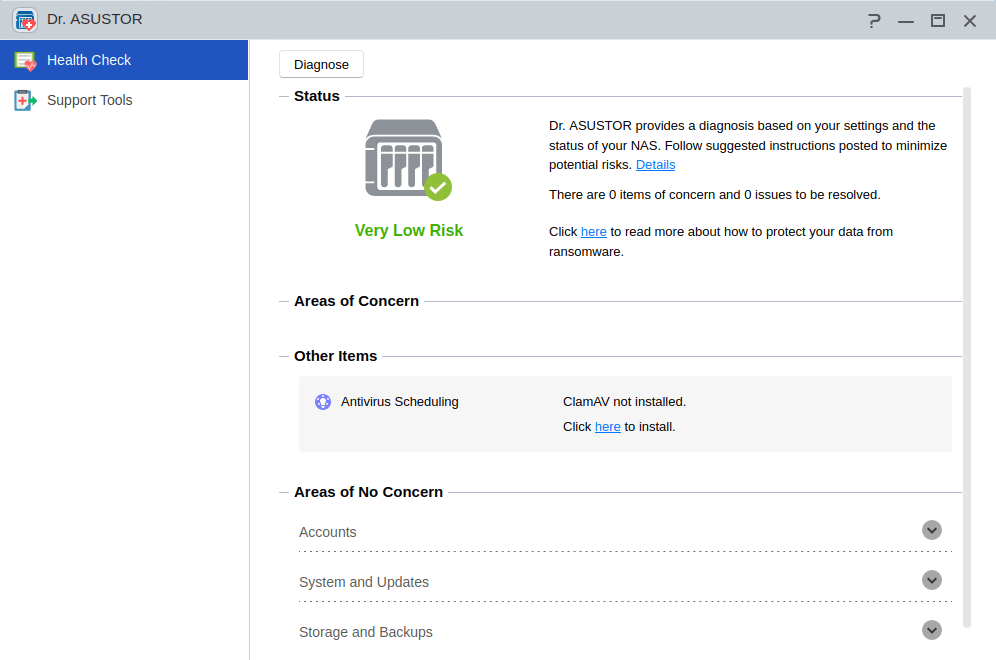The width and height of the screenshot is (996, 660).
Task: Click the '0 items of concern' summary sentence
Action: [x=715, y=195]
